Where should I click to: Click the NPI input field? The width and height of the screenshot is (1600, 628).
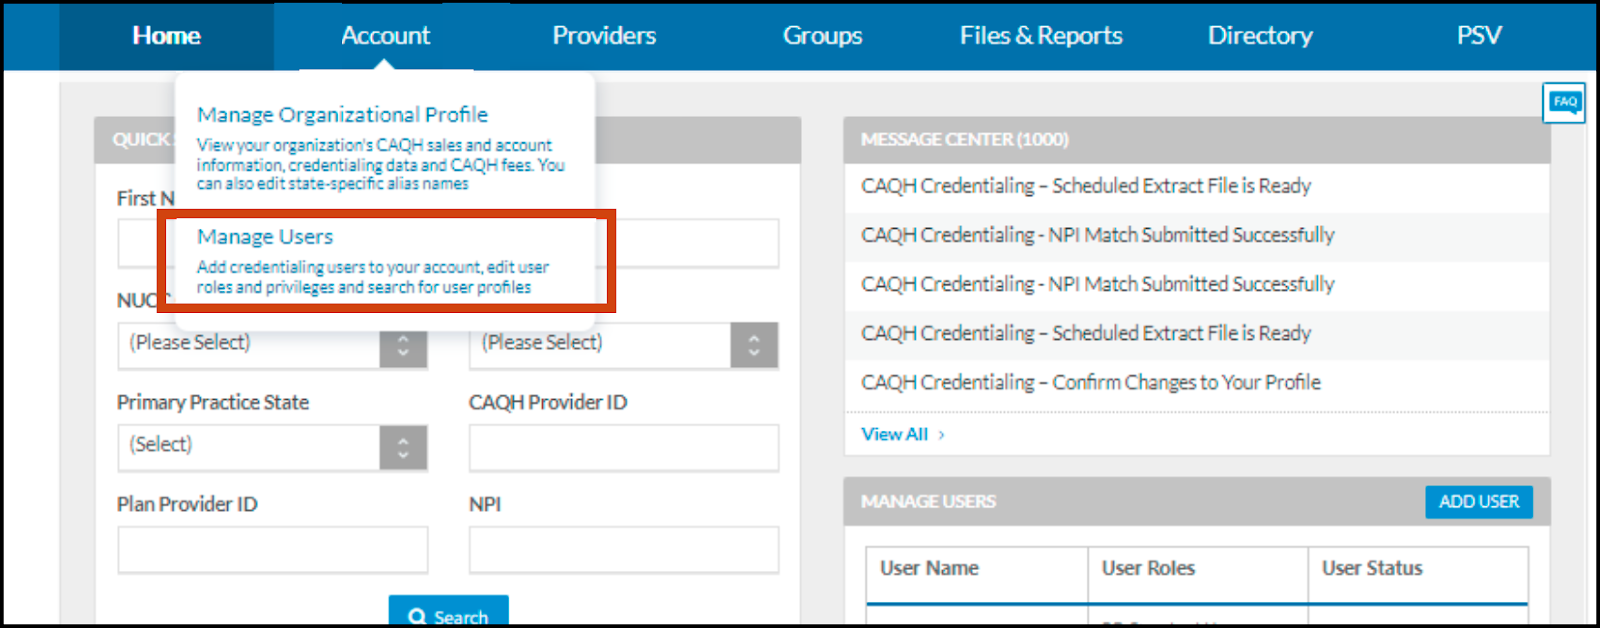[624, 550]
